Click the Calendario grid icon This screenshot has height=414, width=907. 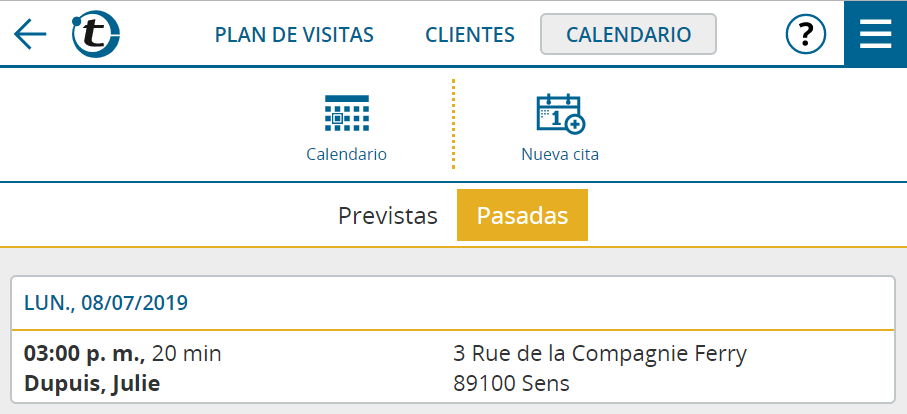346,113
